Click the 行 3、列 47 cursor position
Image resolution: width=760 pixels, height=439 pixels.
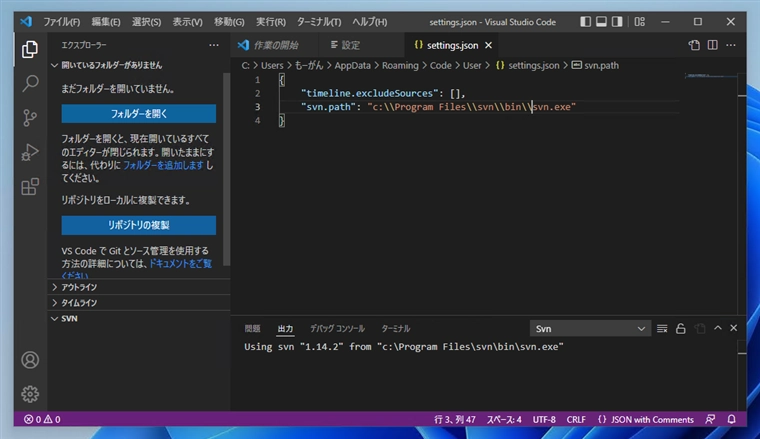click(455, 419)
